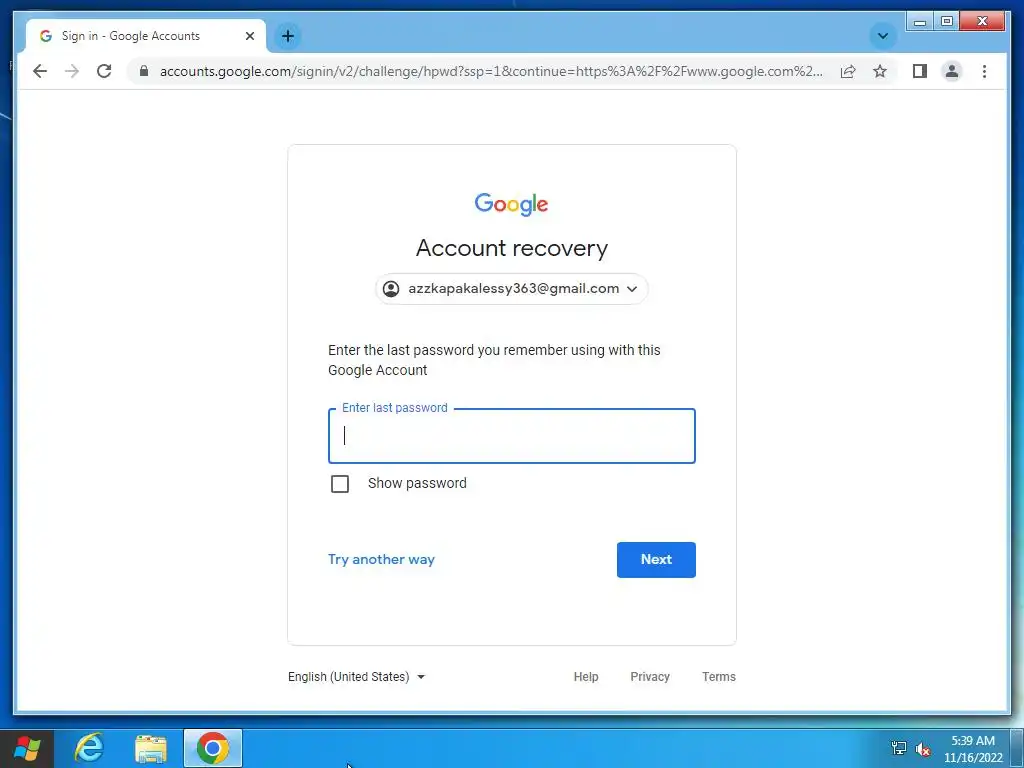Click the Try another way link
1024x768 pixels.
point(381,560)
